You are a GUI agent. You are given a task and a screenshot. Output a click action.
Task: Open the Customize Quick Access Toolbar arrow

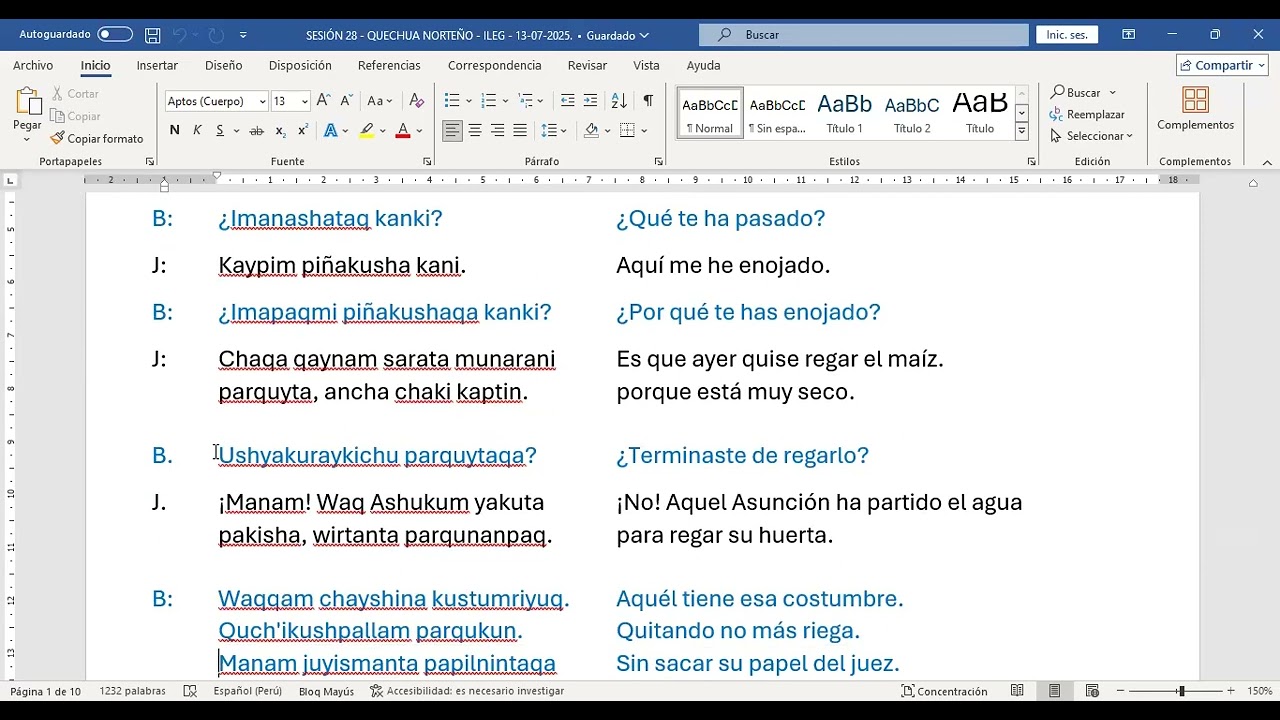tap(243, 35)
